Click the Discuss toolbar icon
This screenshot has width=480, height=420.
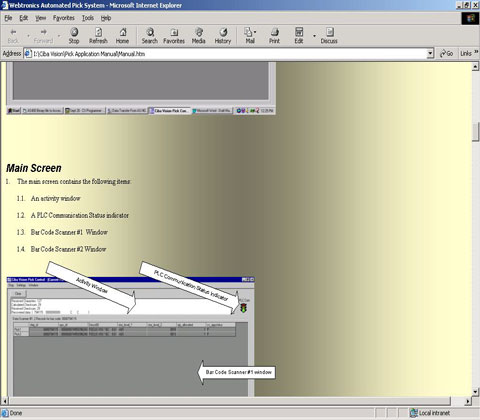point(329,36)
